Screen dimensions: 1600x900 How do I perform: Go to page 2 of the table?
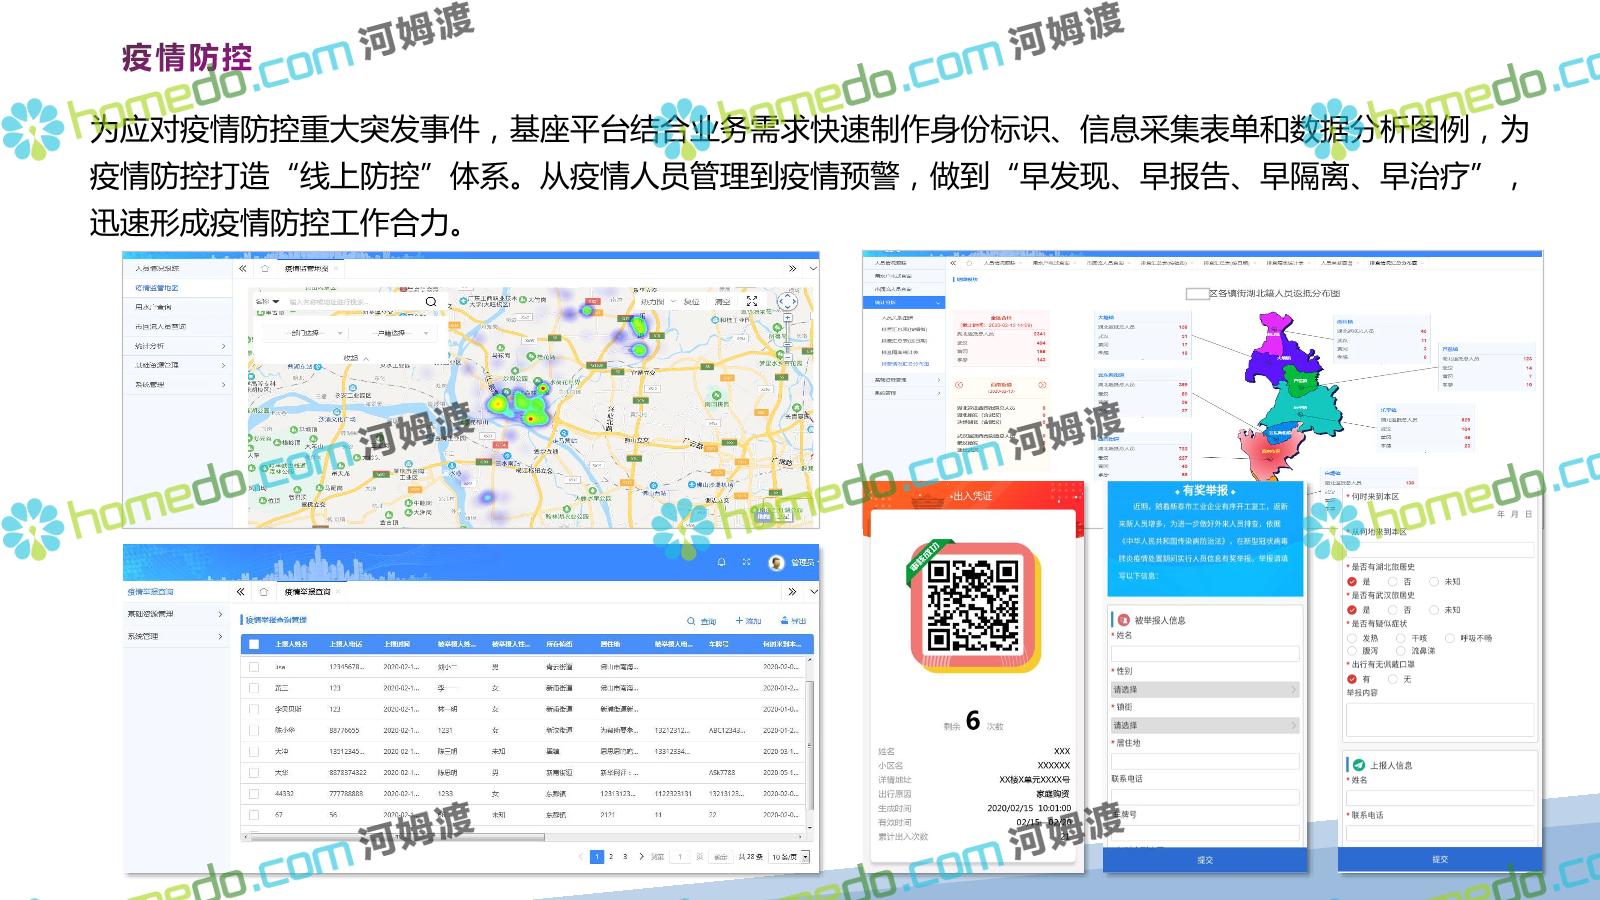(611, 857)
